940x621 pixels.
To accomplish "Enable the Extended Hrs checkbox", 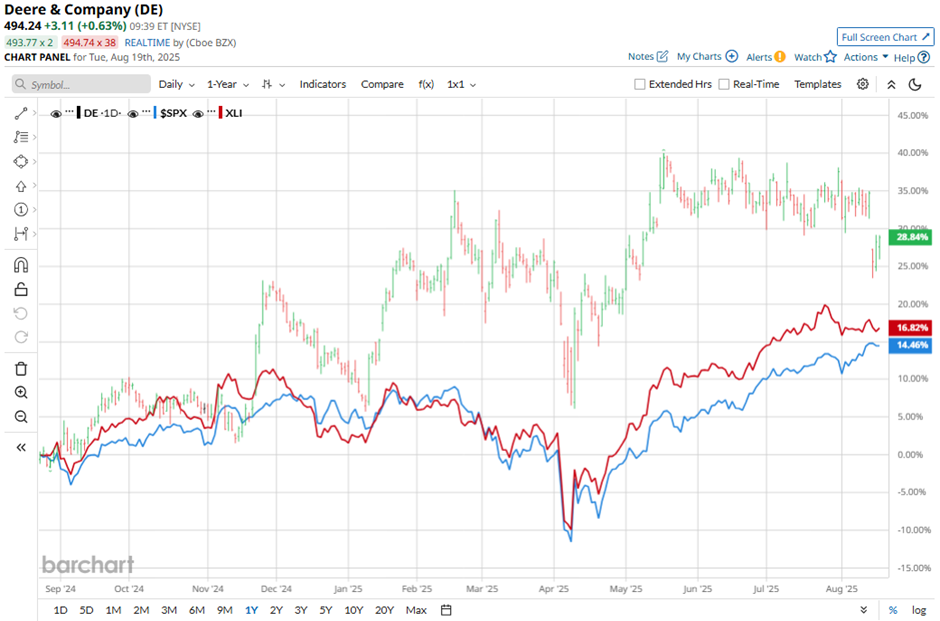I will point(640,85).
